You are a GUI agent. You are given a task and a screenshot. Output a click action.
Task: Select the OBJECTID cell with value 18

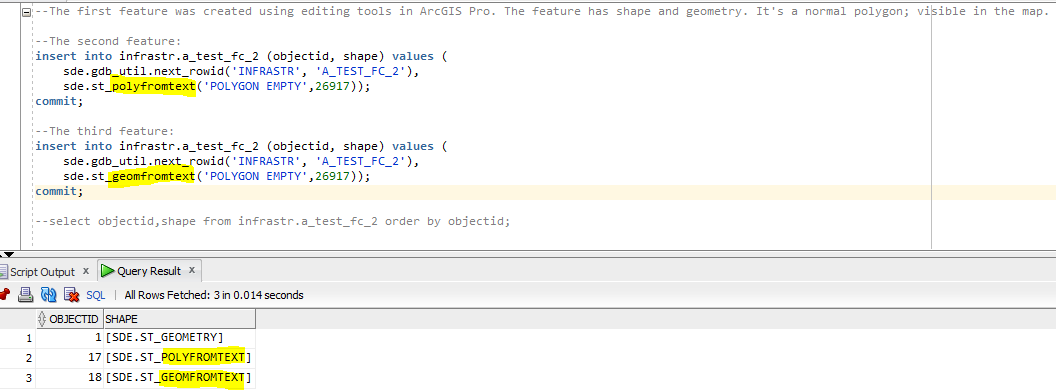click(69, 378)
